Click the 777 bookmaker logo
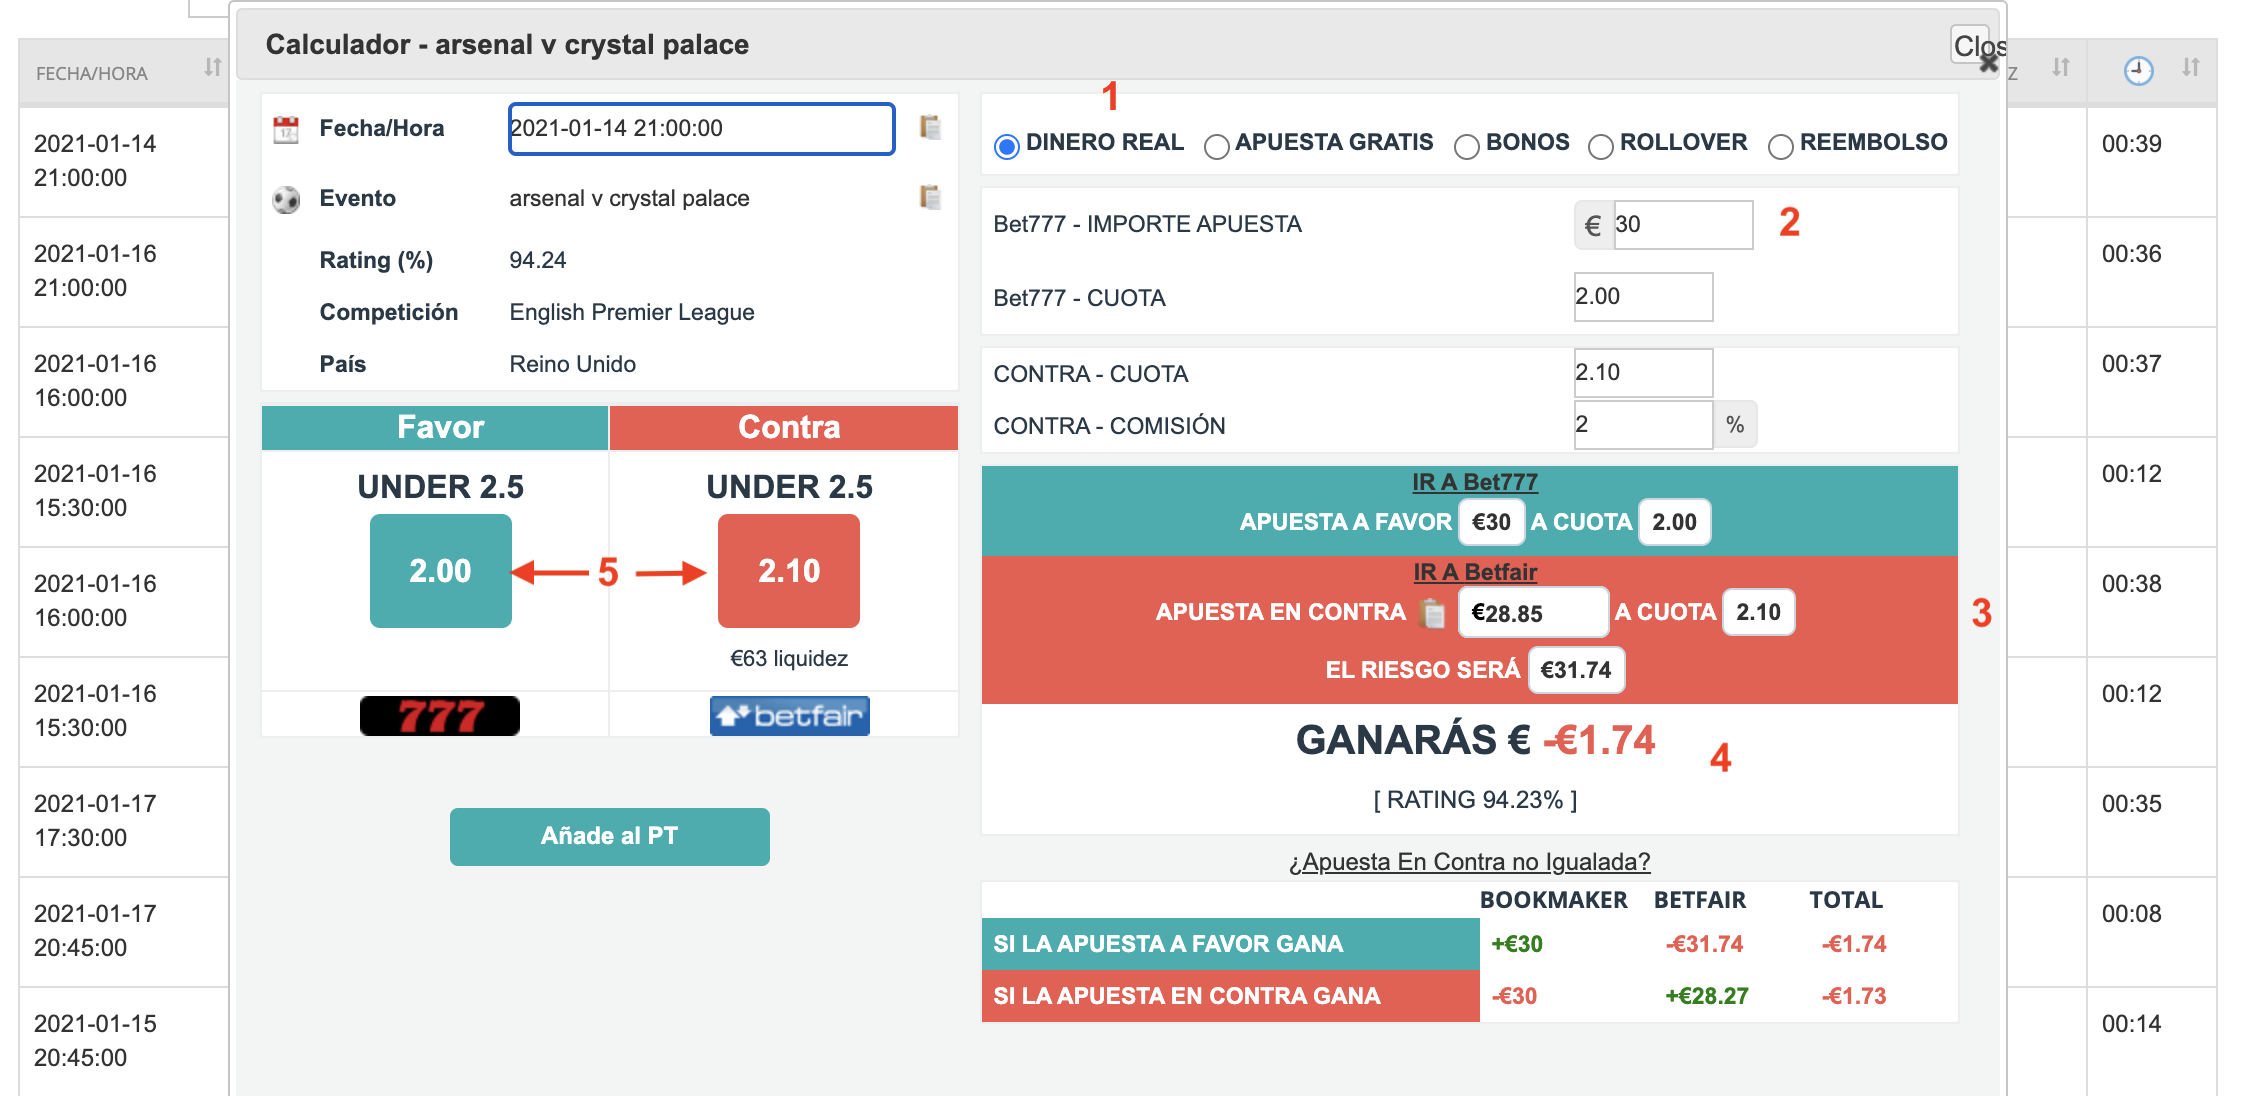The width and height of the screenshot is (2248, 1096). point(440,716)
